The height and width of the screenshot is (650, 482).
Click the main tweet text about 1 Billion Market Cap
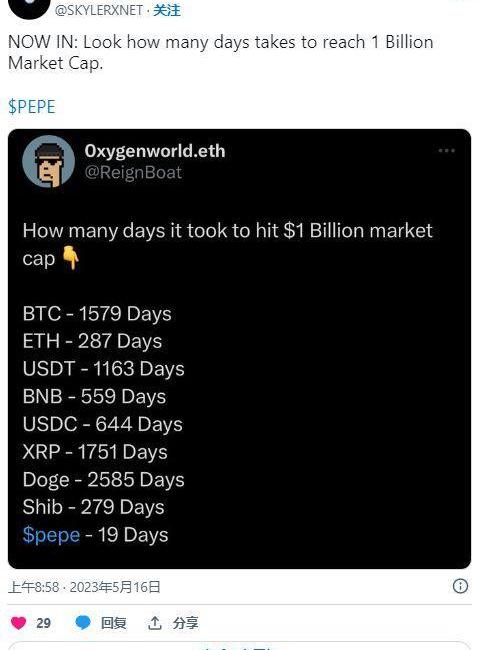(220, 53)
